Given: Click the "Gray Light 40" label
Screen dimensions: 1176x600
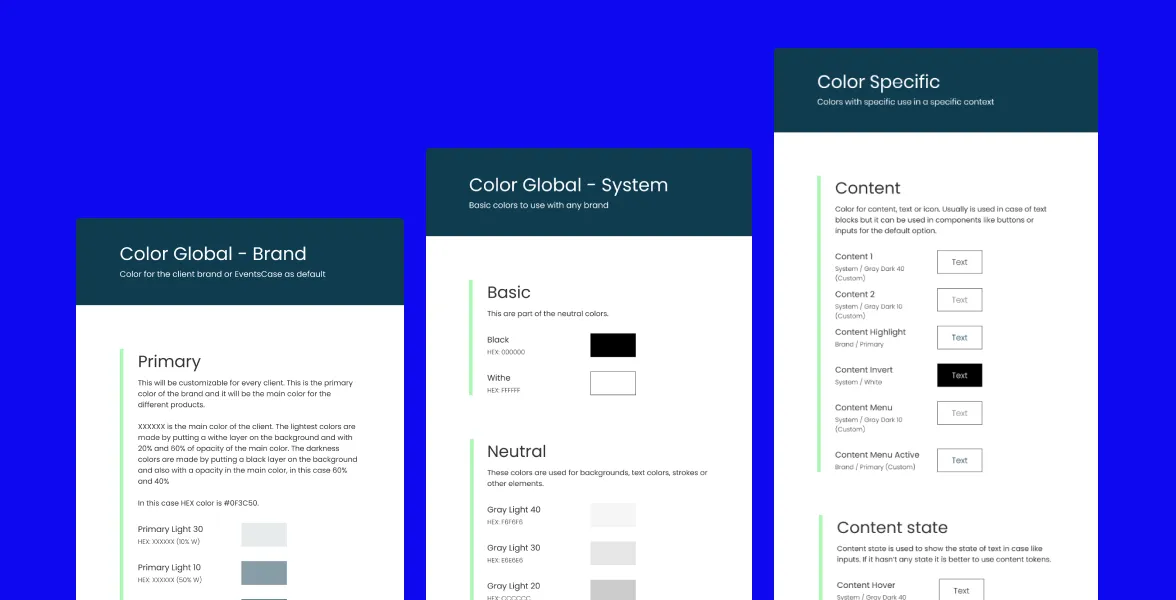Looking at the screenshot, I should (x=514, y=510).
